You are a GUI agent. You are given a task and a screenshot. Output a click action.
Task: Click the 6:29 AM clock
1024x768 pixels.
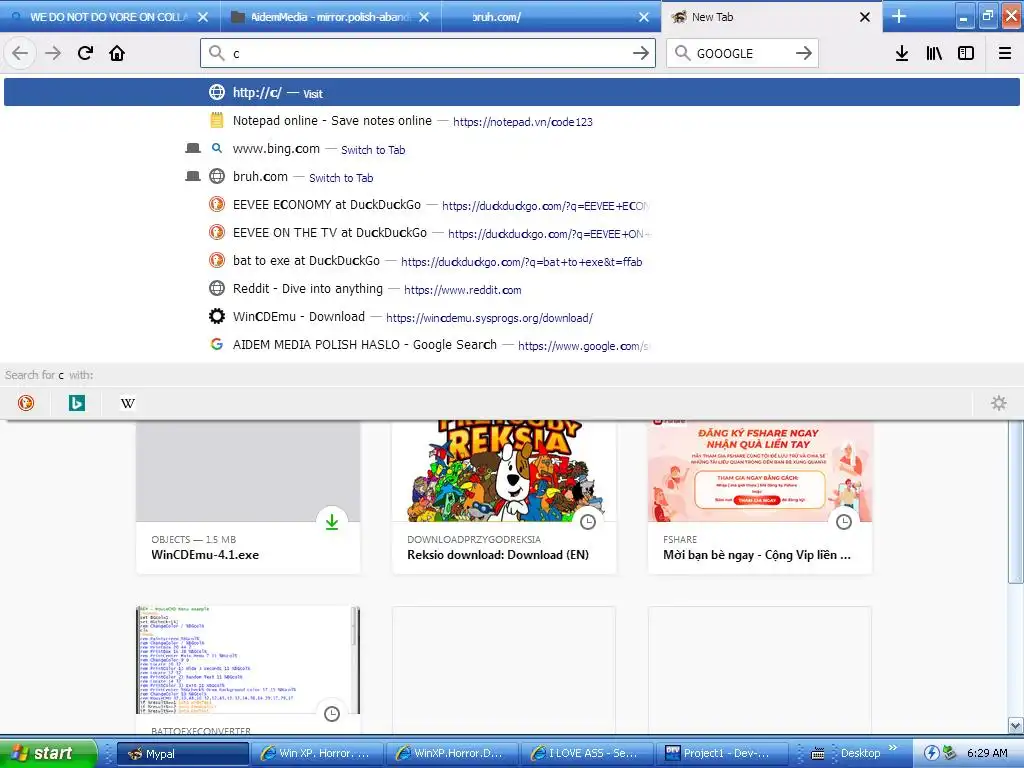point(987,754)
